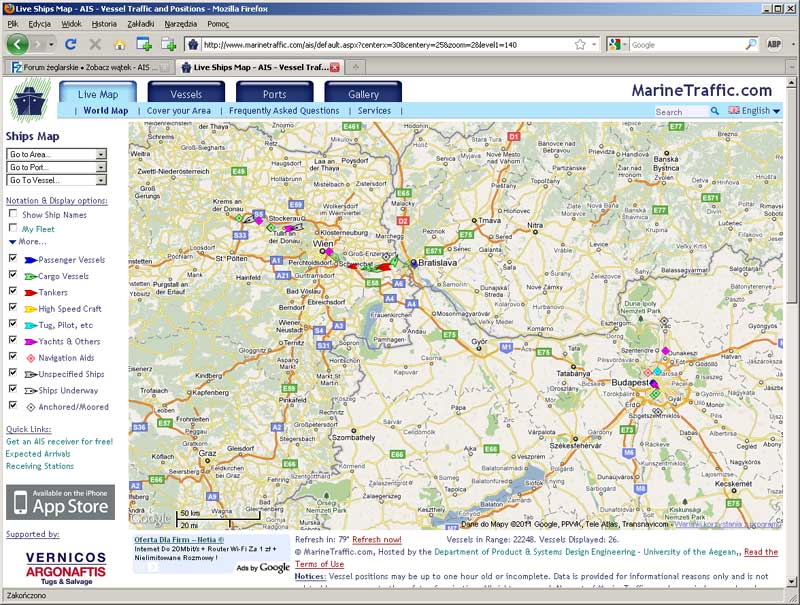
Task: Open the English language dropdown
Action: (755, 111)
